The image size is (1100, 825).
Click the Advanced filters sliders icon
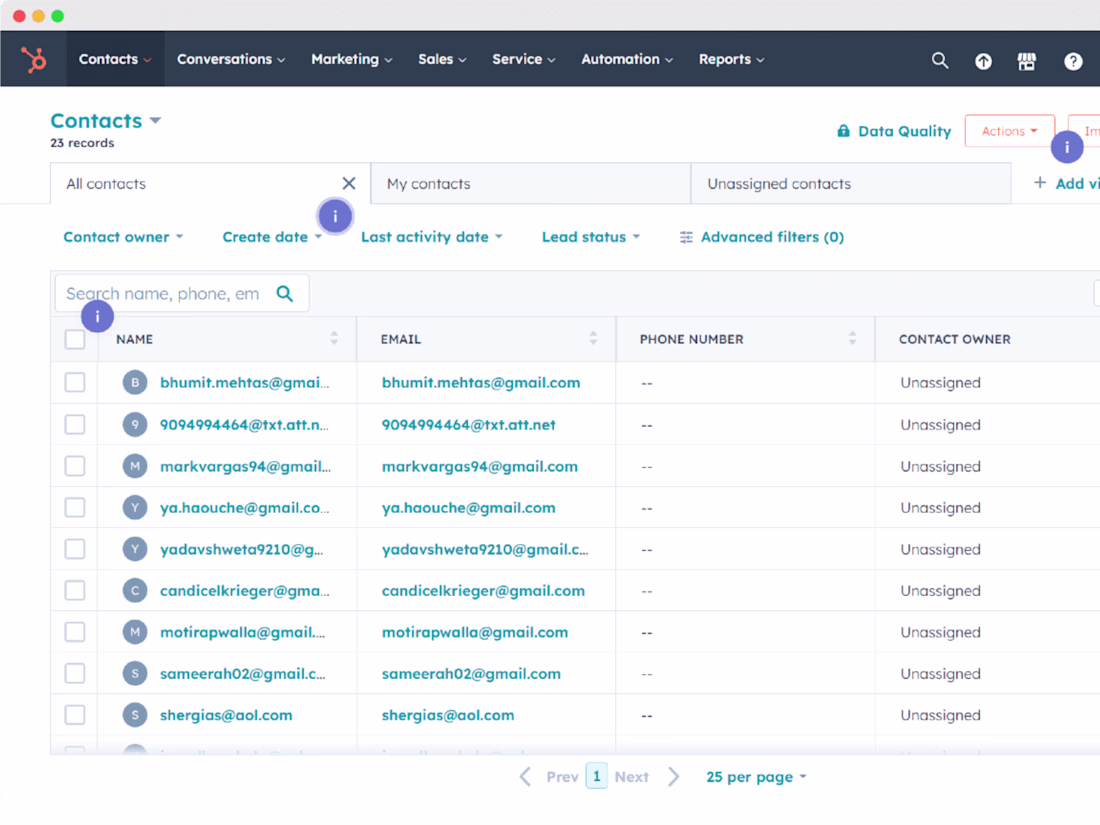coord(686,237)
